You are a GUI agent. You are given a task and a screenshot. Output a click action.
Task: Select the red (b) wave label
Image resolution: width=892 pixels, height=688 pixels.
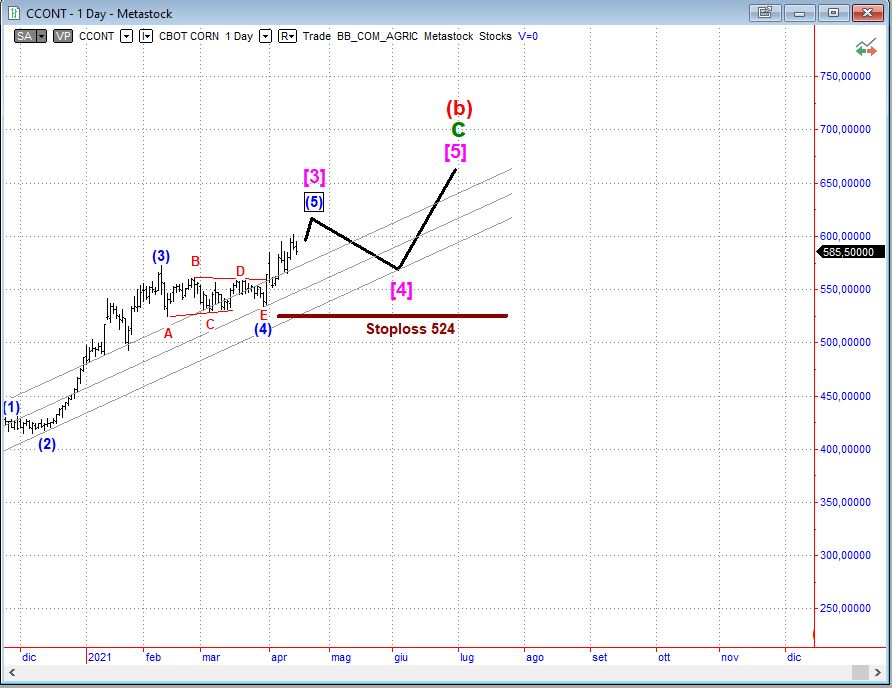coord(459,108)
